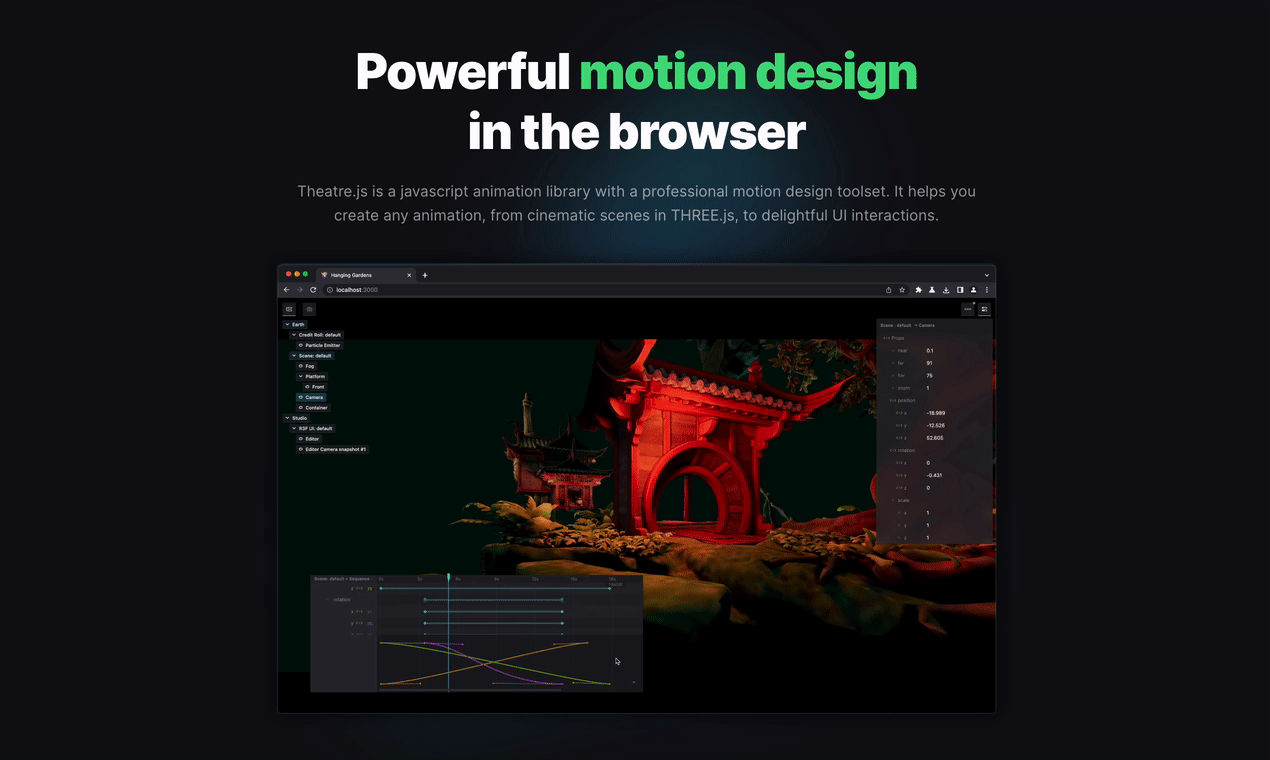Click sequencing icon beside rotation group
1270x760 pixels.
tap(893, 450)
